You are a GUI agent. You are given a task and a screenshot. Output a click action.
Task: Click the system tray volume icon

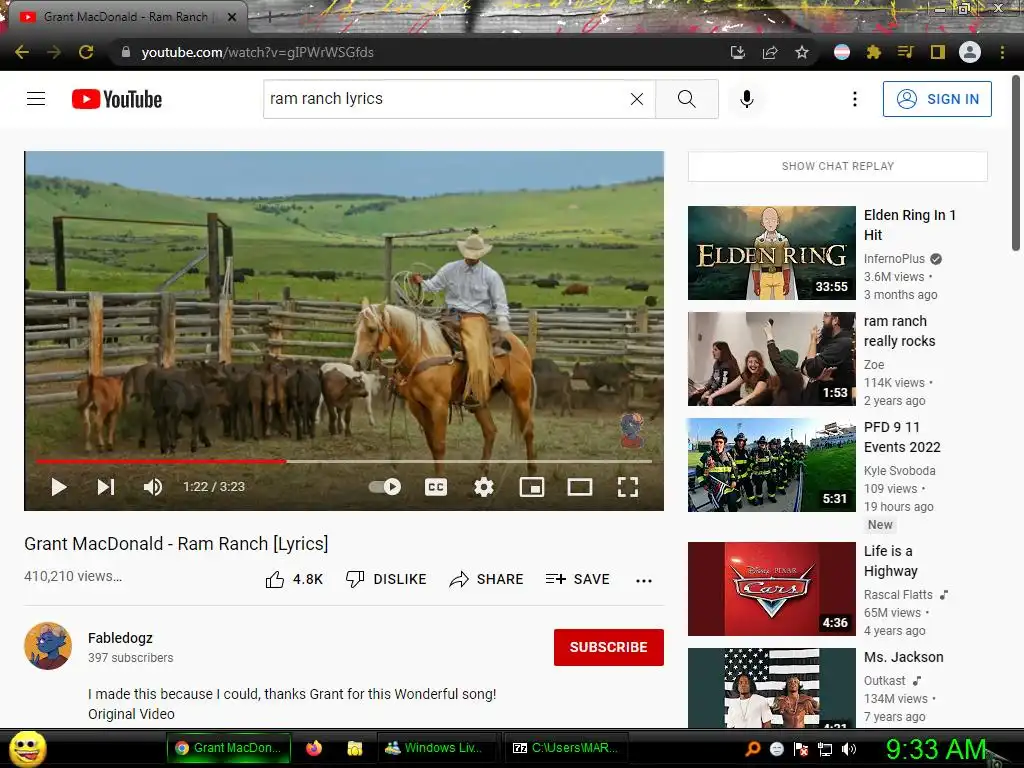tap(849, 749)
